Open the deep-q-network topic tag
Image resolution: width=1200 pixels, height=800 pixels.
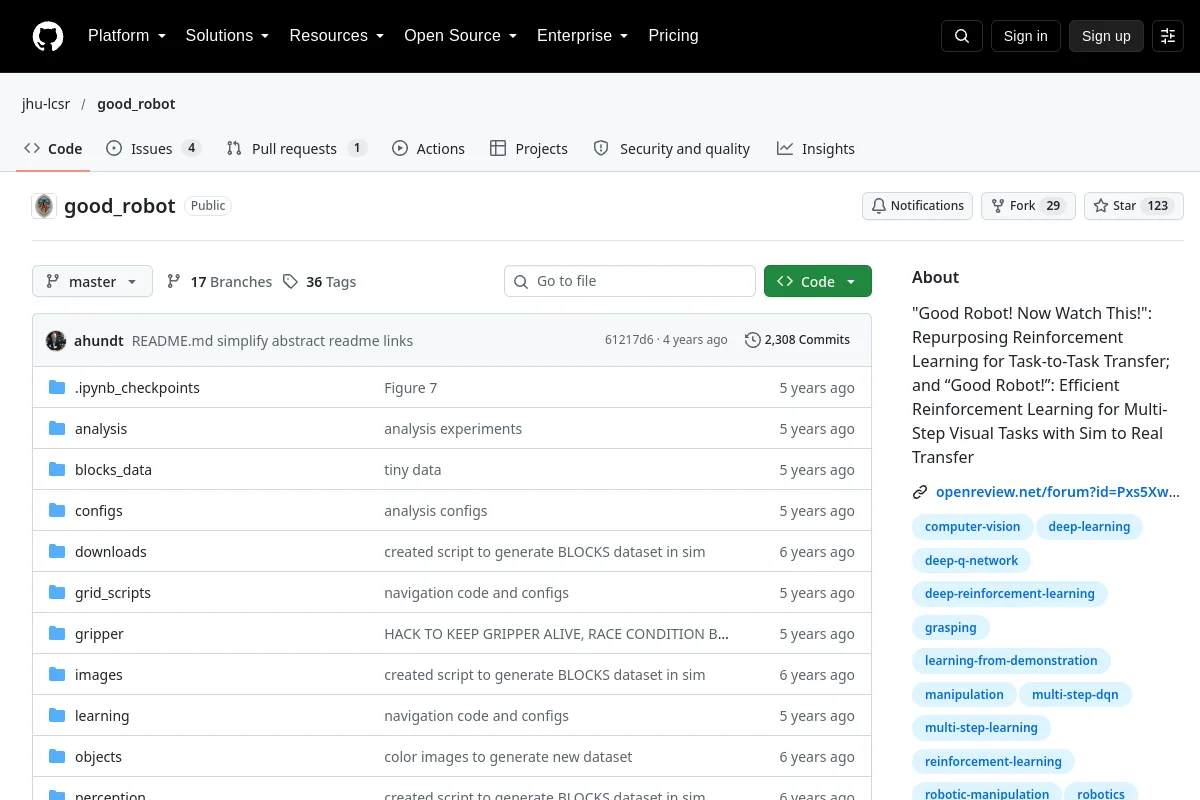click(971, 561)
